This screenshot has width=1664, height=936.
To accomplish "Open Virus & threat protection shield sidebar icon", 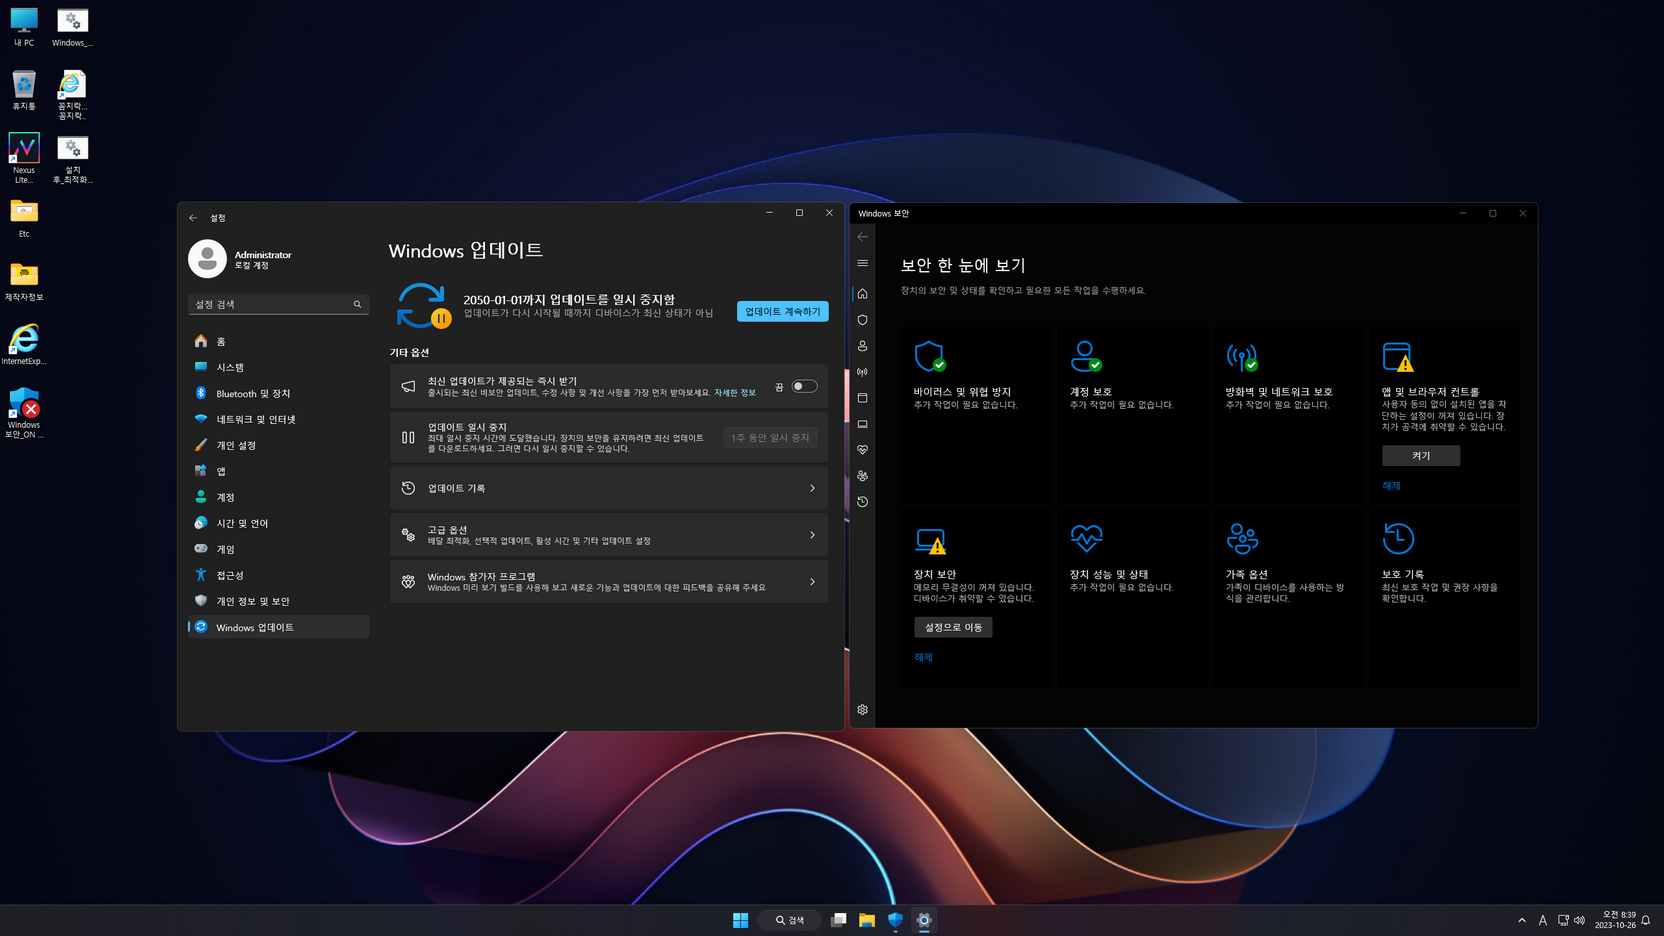I will 862,320.
